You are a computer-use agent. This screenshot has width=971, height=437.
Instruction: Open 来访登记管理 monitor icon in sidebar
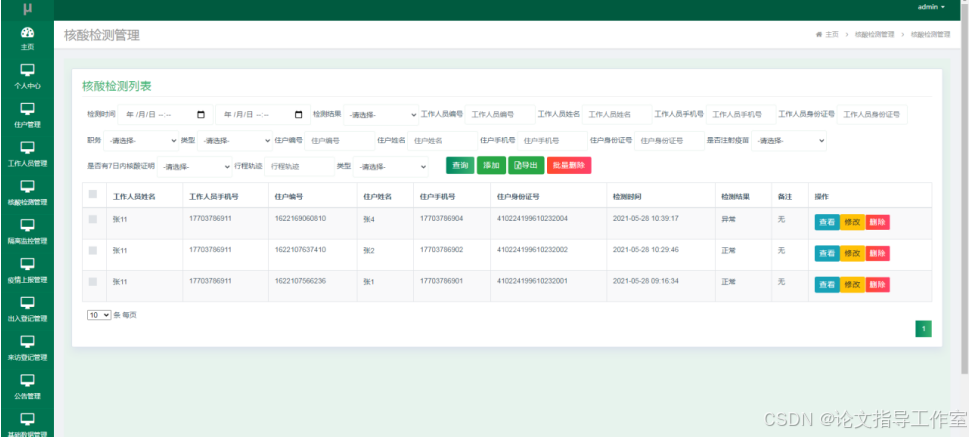coord(27,342)
